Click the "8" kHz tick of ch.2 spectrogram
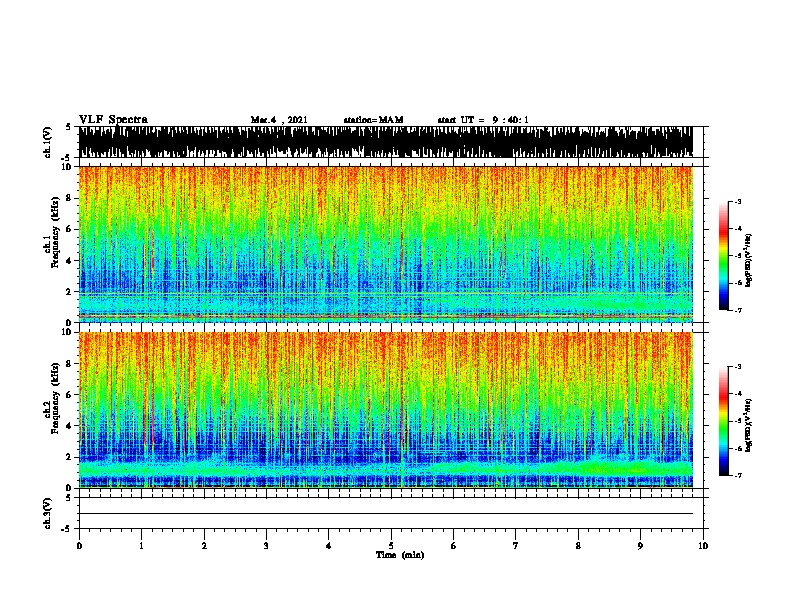Screen dimensions: 792x612 pyautogui.click(x=71, y=364)
